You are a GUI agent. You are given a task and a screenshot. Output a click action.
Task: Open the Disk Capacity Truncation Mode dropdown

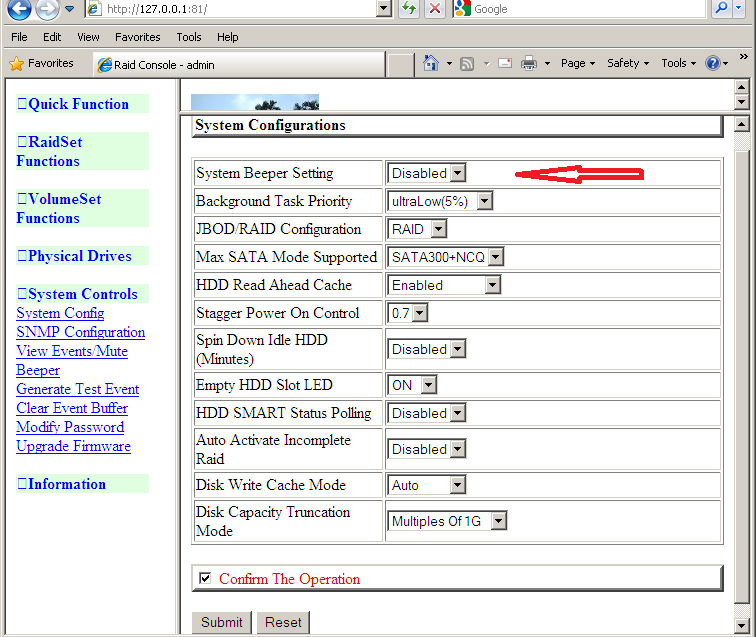click(x=447, y=521)
